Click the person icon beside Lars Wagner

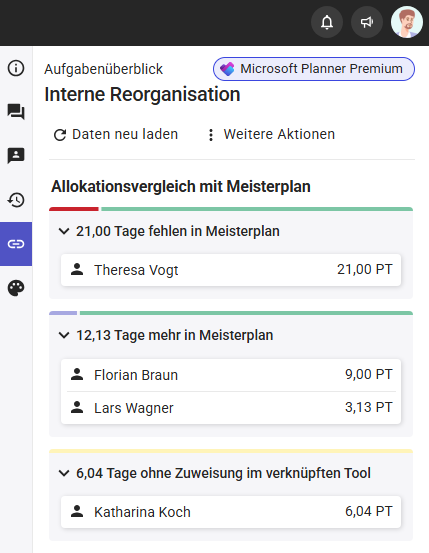[77, 407]
